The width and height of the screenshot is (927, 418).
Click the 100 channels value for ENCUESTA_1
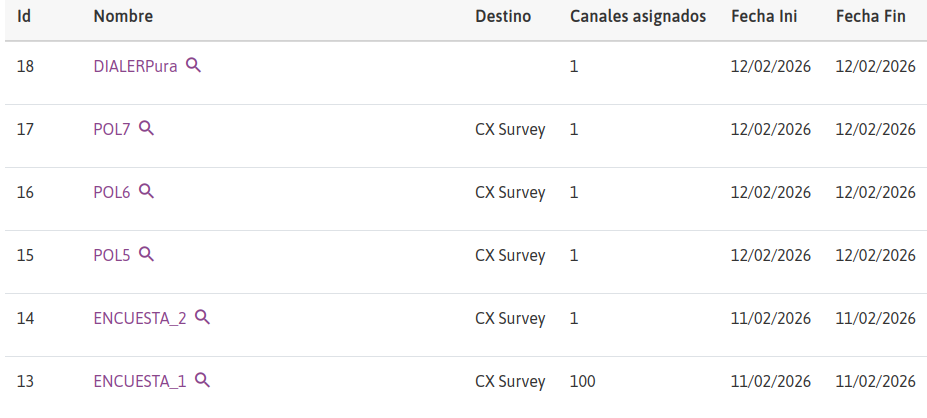[x=582, y=382]
